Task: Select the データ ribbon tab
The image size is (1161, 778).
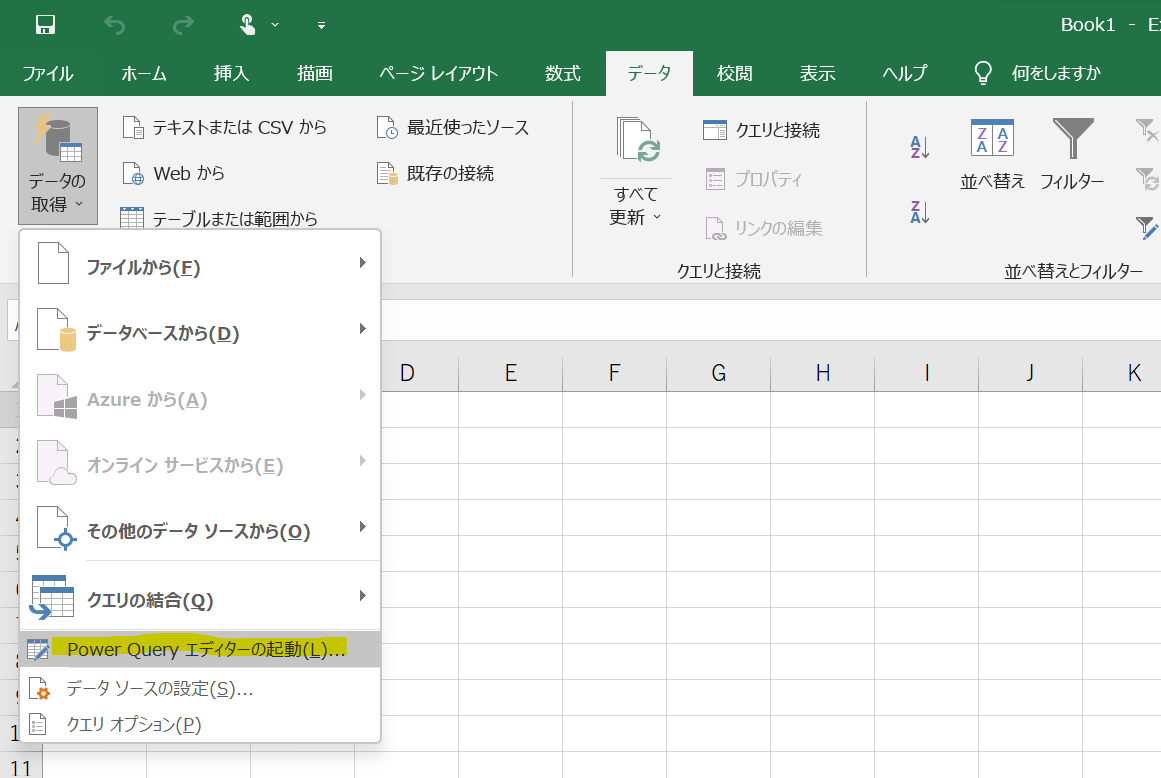Action: [649, 73]
